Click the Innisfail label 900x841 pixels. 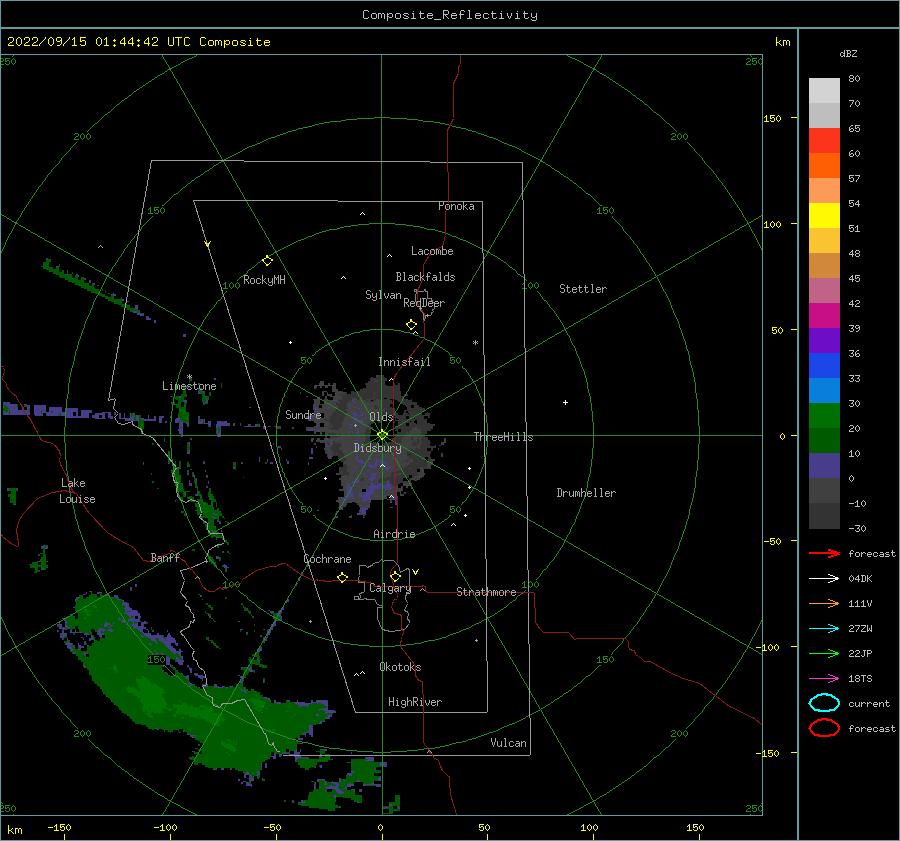tap(404, 362)
